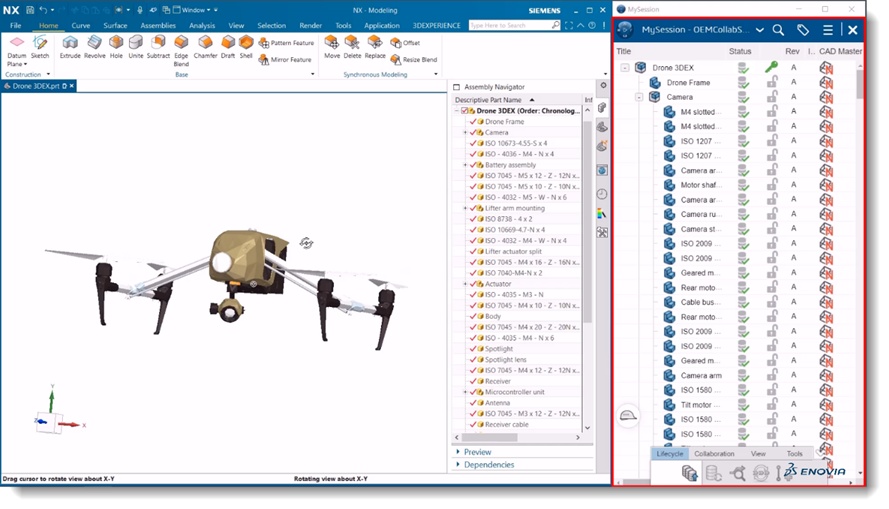Viewport: 889px width, 509px height.
Task: Open the Sketch tool
Action: click(x=40, y=47)
